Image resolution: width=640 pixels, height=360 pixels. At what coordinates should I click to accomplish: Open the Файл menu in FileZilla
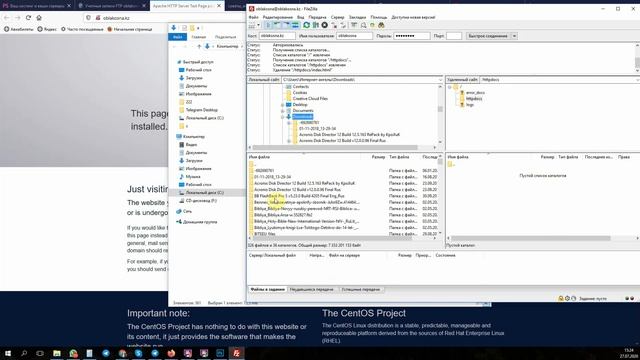click(253, 17)
